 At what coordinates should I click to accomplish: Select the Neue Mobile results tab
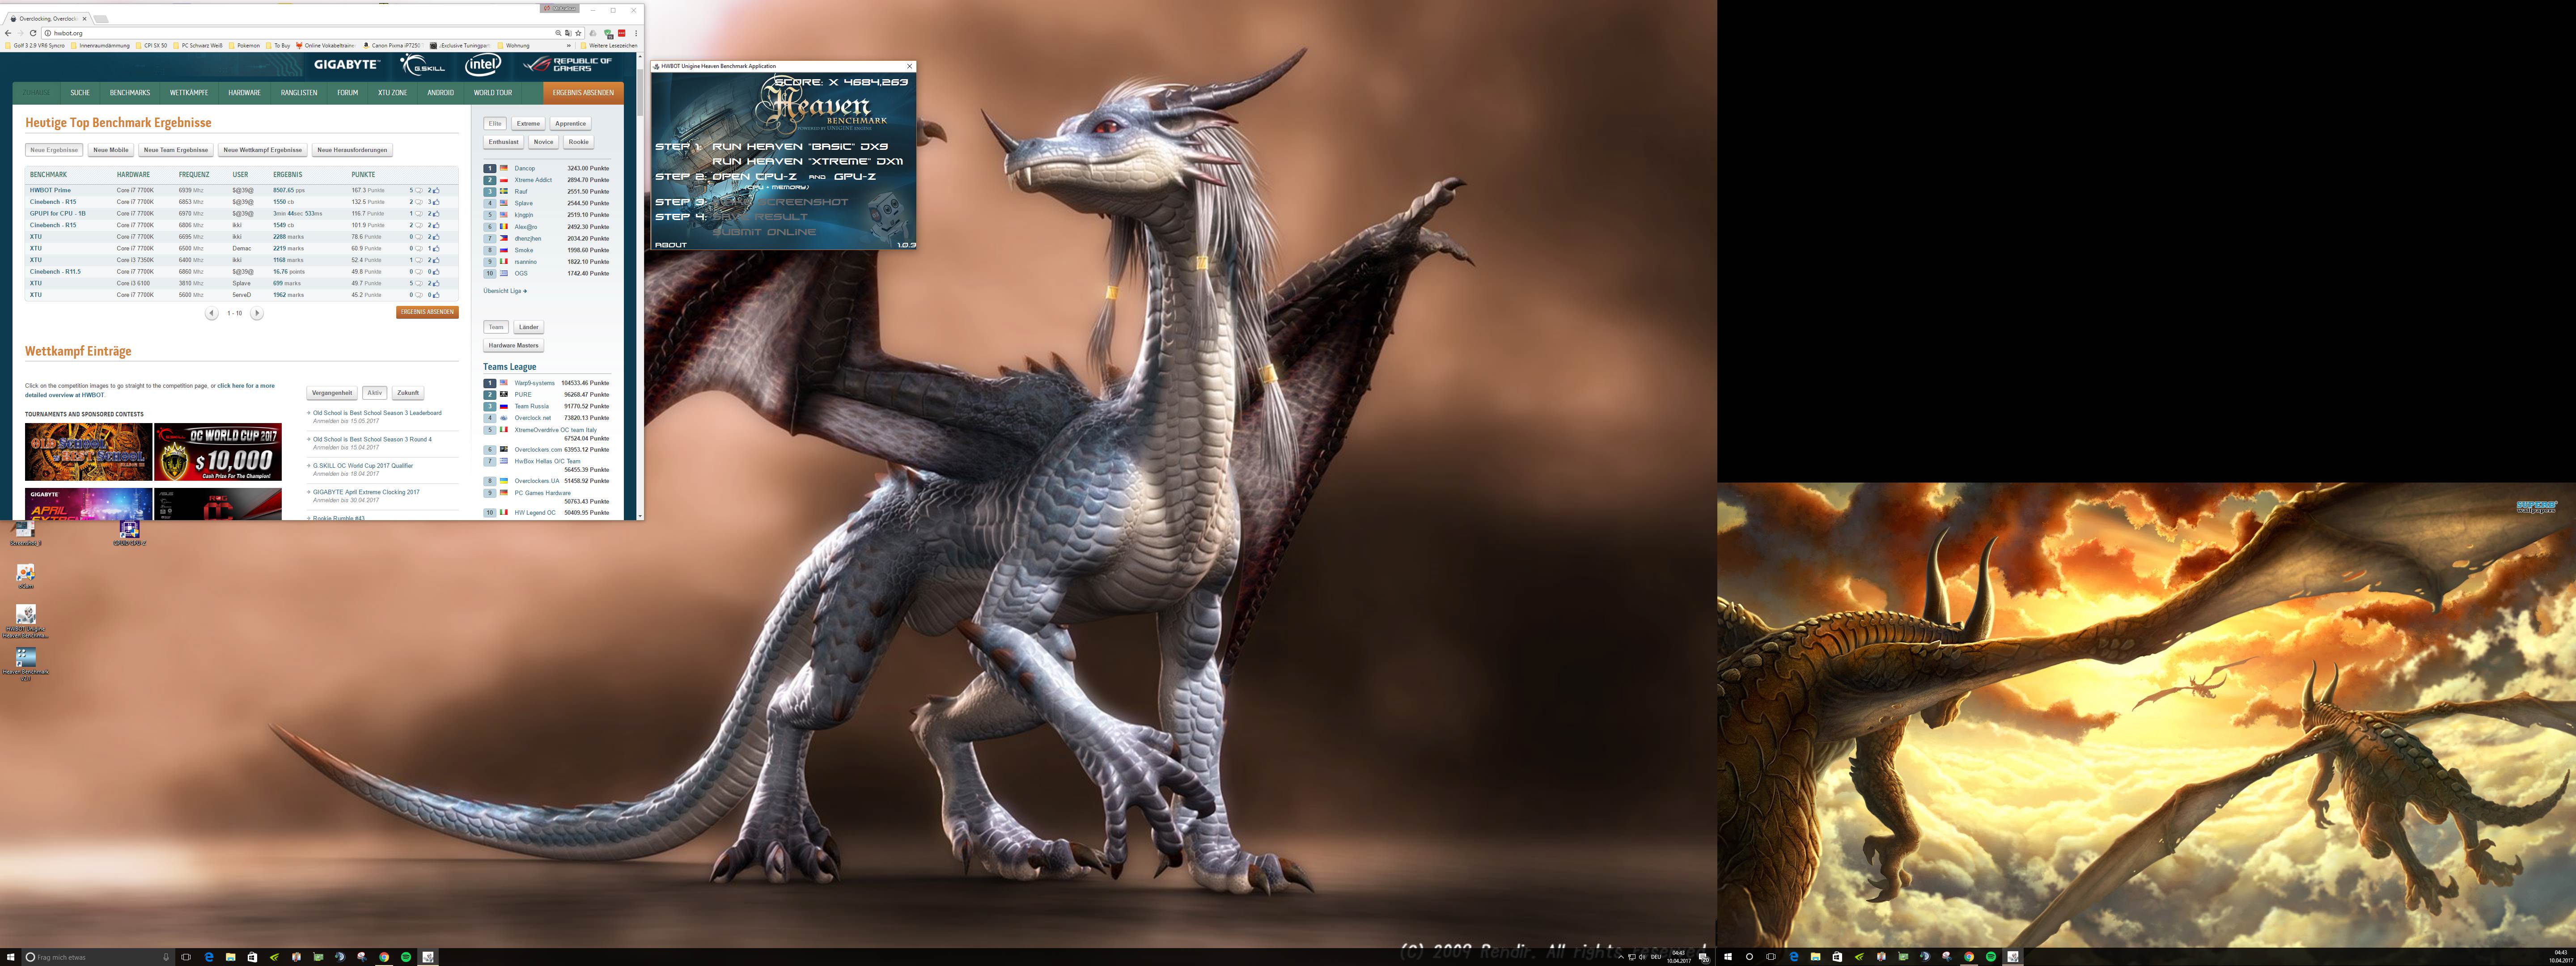(x=111, y=150)
